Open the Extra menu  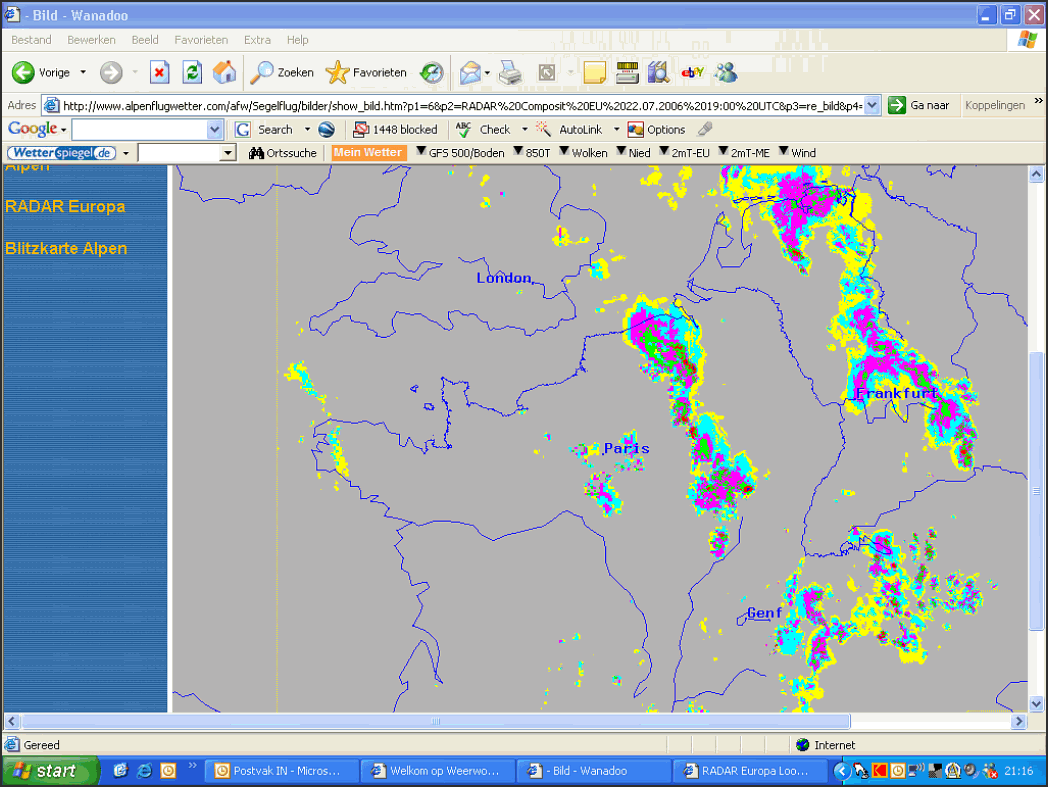[257, 40]
